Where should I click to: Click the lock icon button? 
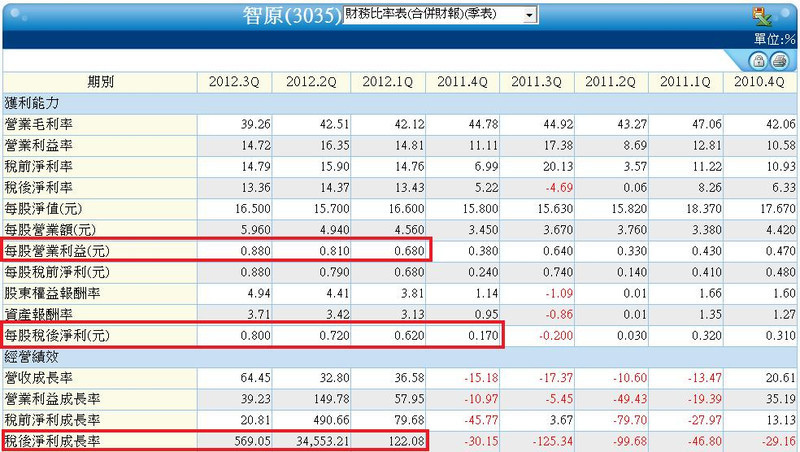759,61
